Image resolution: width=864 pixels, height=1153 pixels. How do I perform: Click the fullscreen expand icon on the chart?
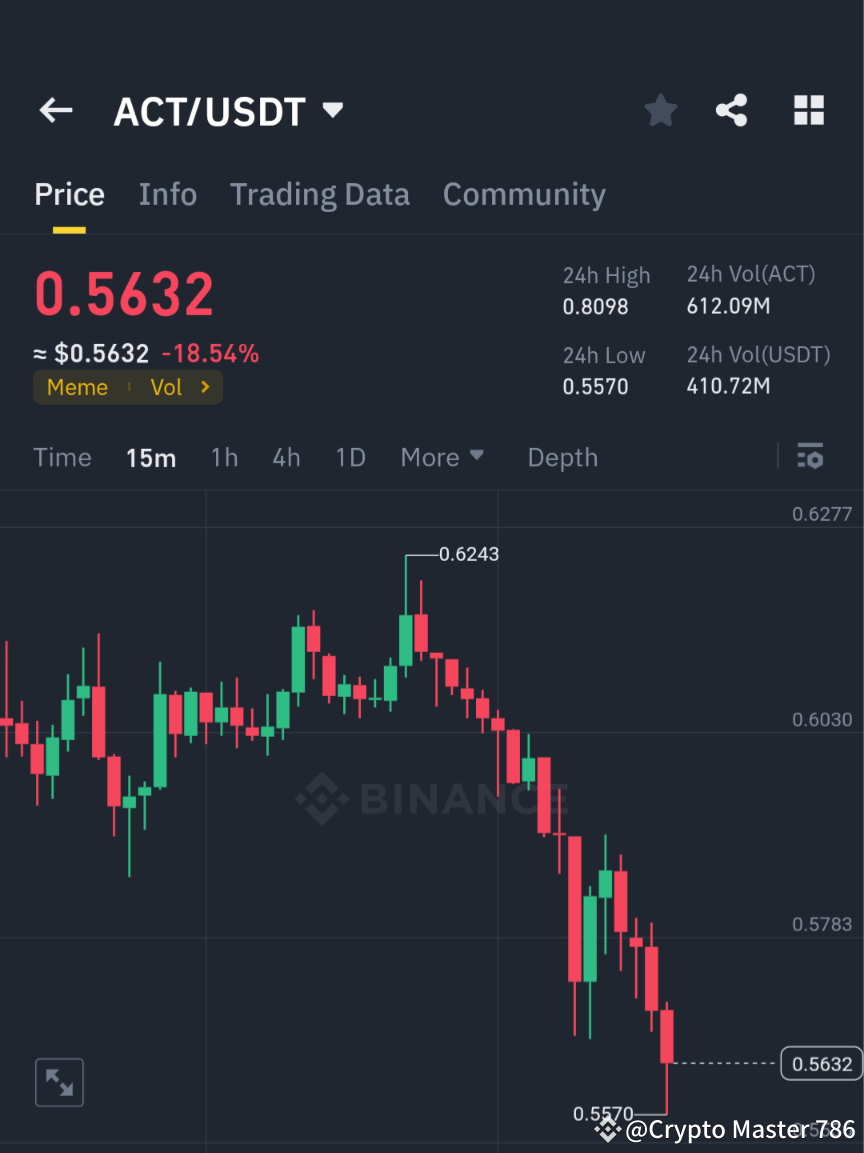point(59,1082)
